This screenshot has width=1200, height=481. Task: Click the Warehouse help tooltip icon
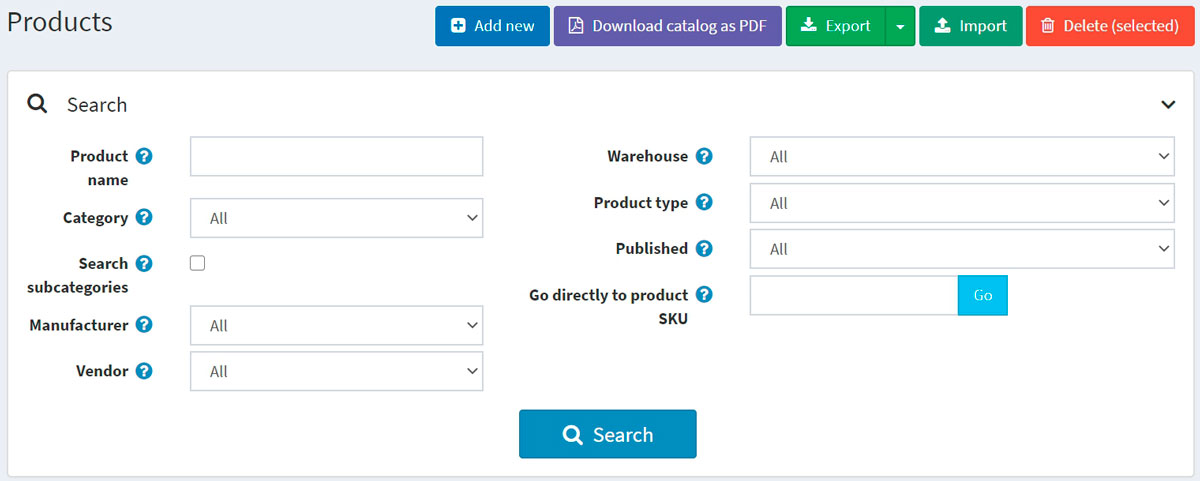pyautogui.click(x=704, y=156)
